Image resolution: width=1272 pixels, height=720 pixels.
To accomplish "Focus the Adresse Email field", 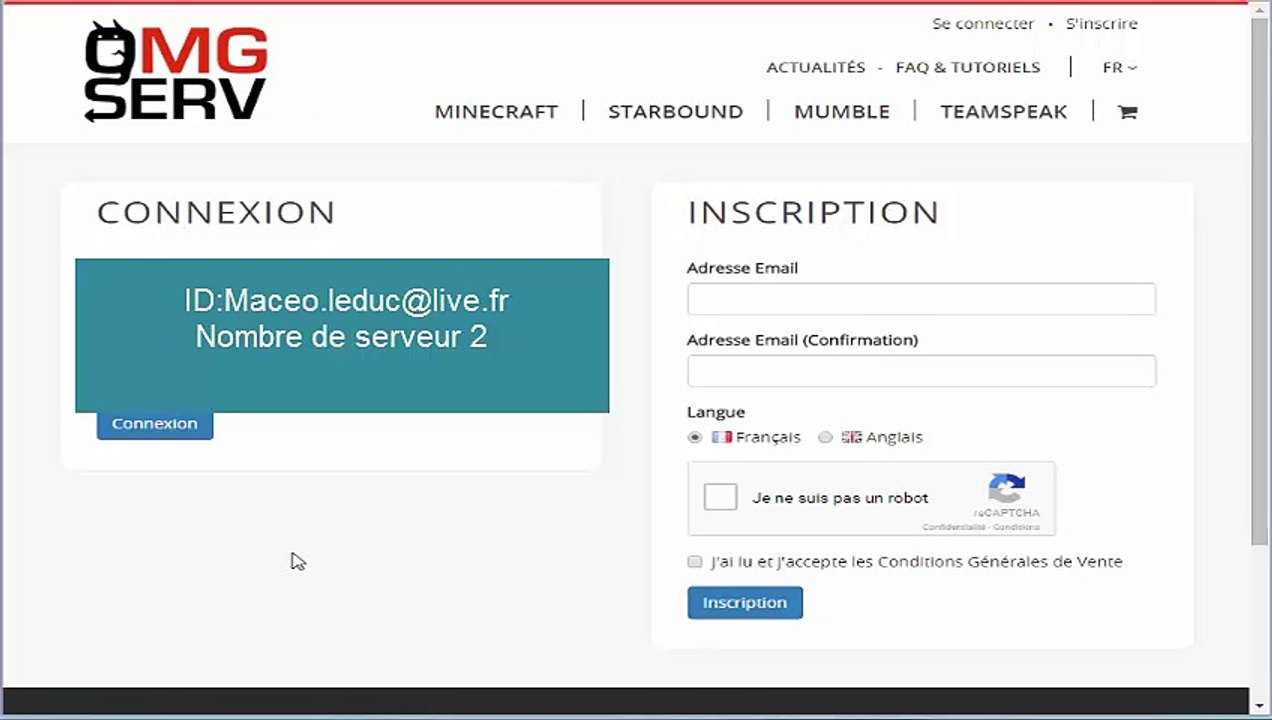I will [x=921, y=299].
